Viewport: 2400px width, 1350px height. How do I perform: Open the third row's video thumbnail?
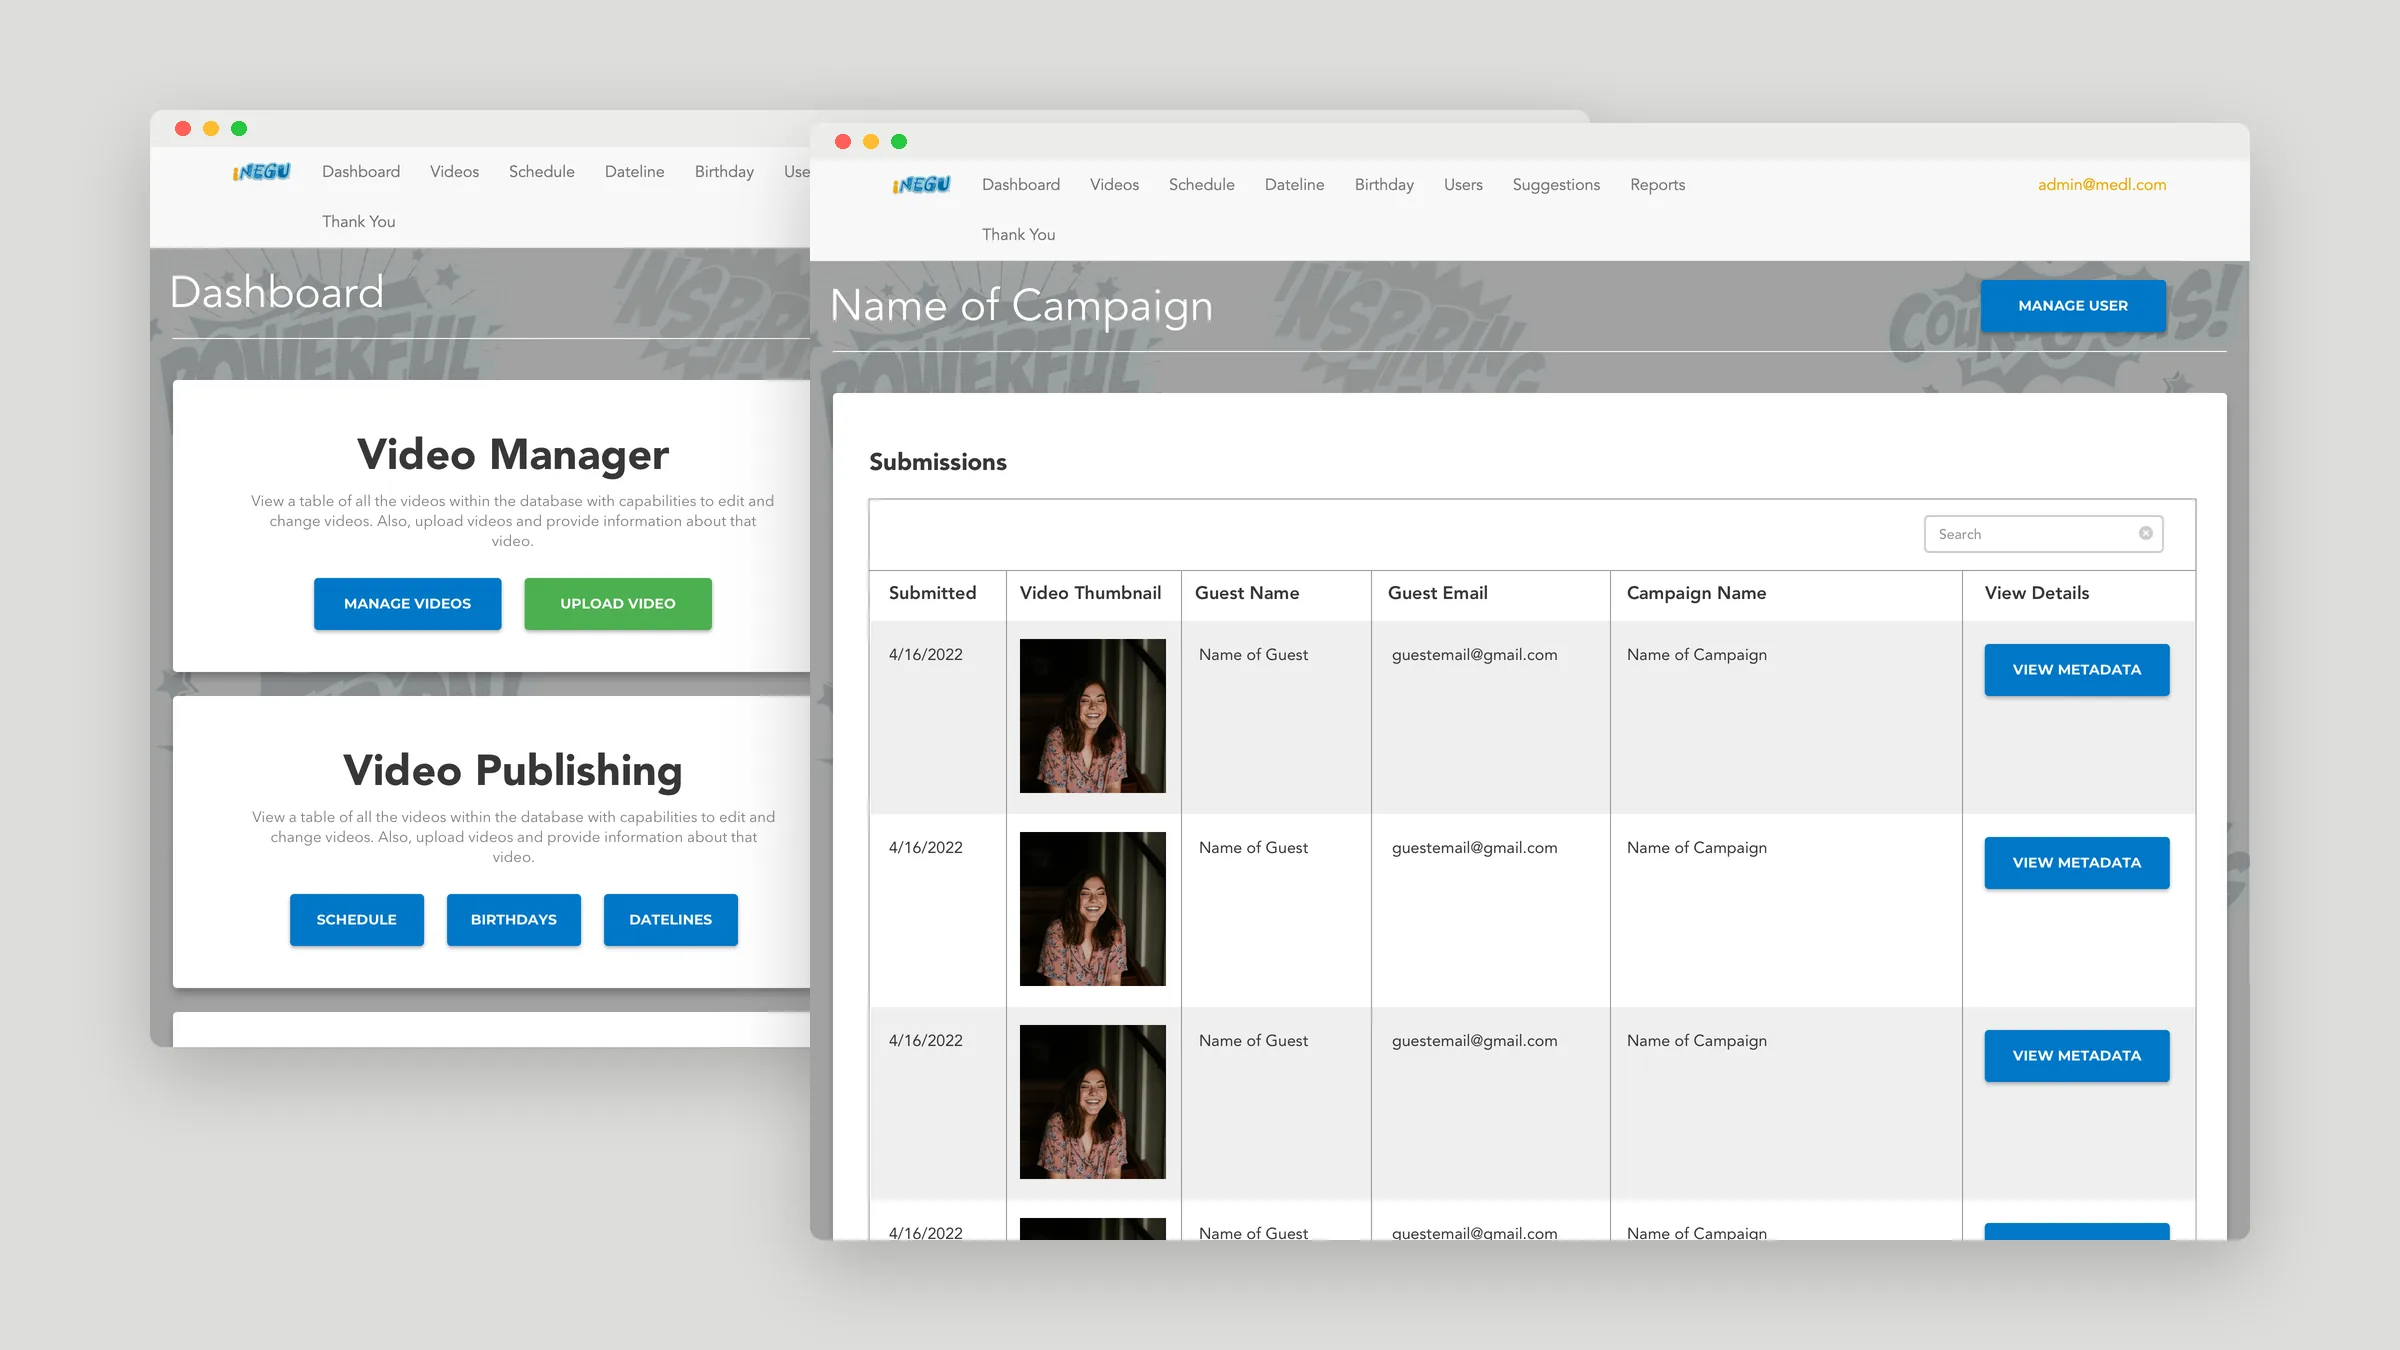1093,1102
